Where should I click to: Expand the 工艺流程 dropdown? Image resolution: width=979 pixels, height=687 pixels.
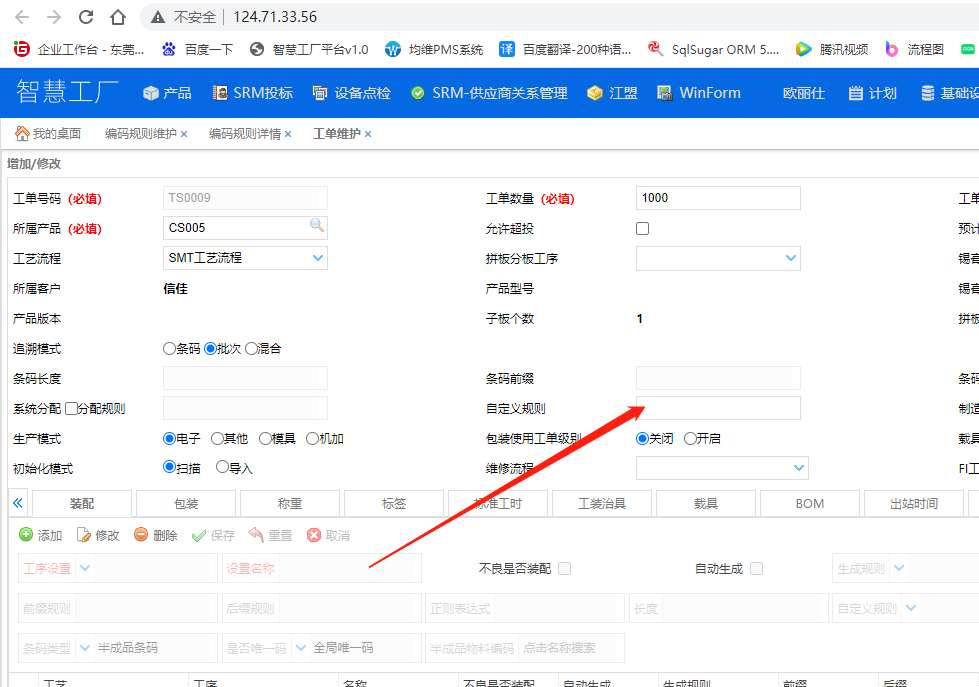[x=318, y=258]
